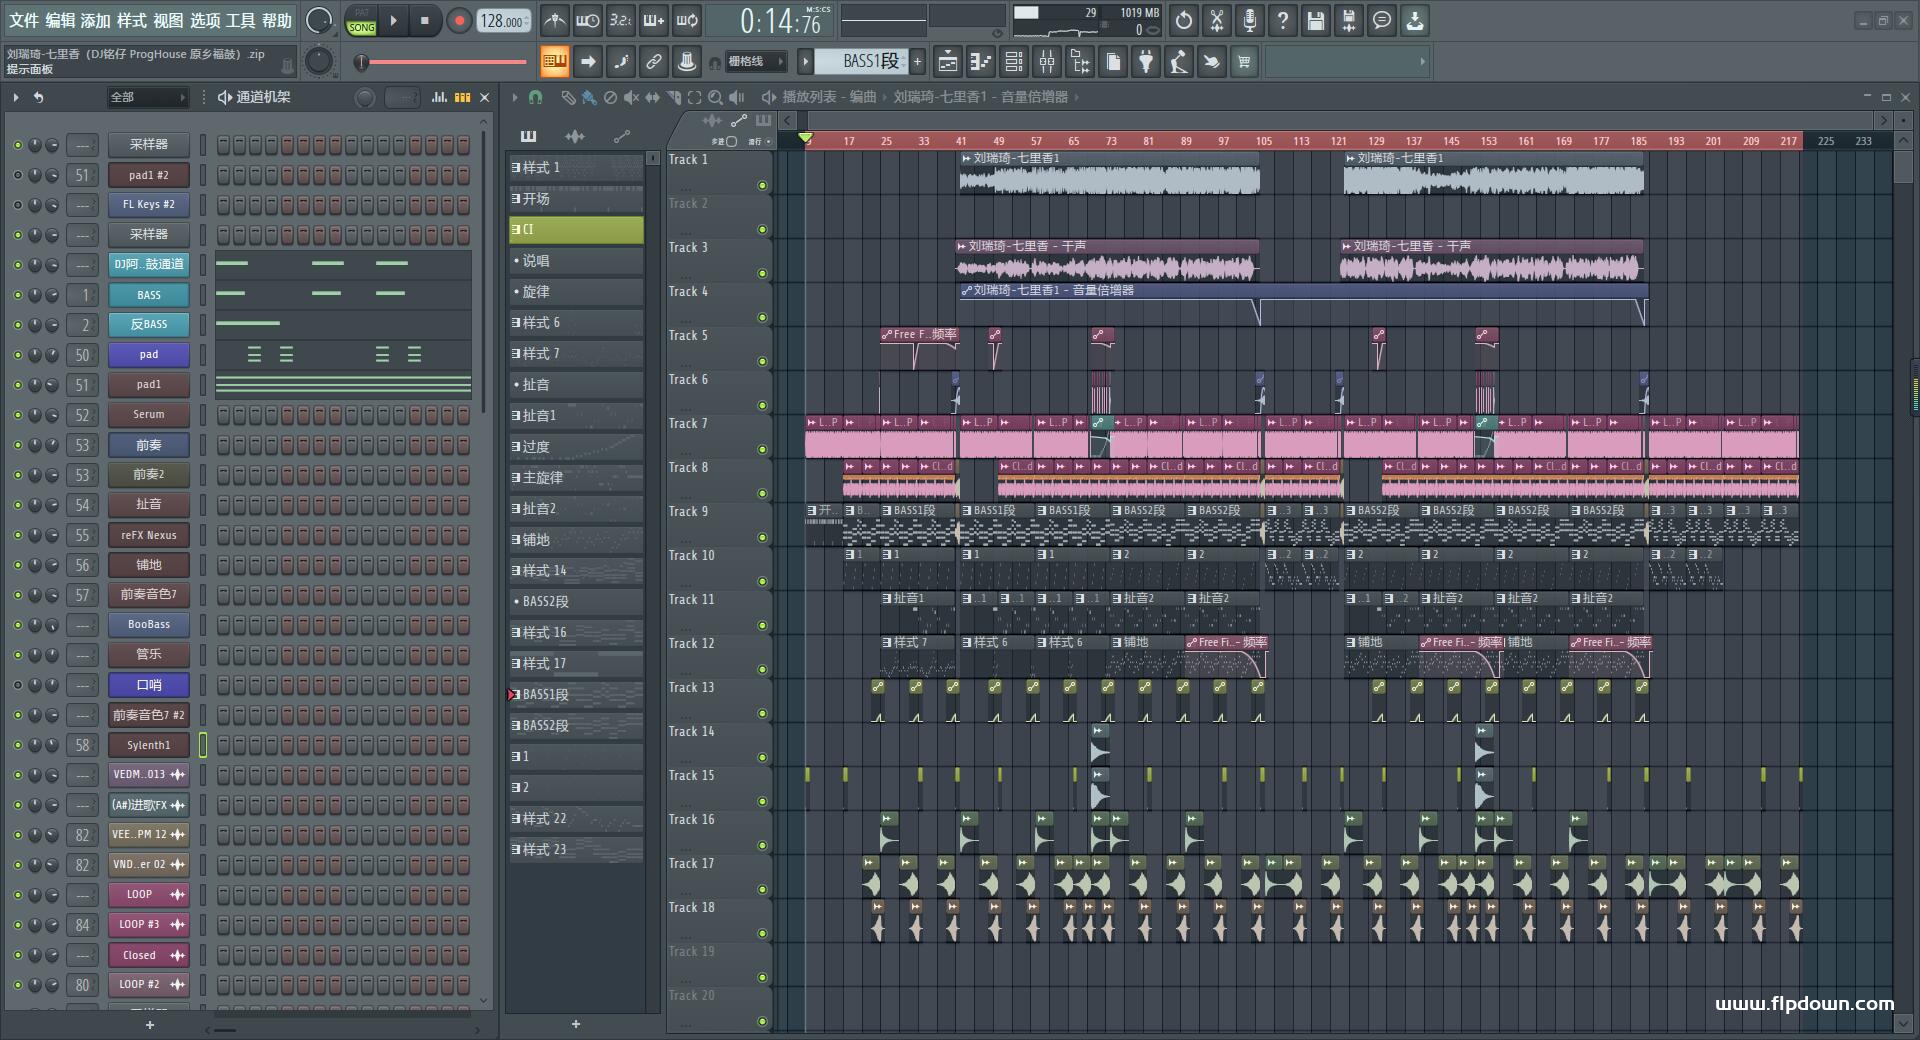Mute Track 7 in the playlist
The height and width of the screenshot is (1040, 1920).
pos(762,449)
